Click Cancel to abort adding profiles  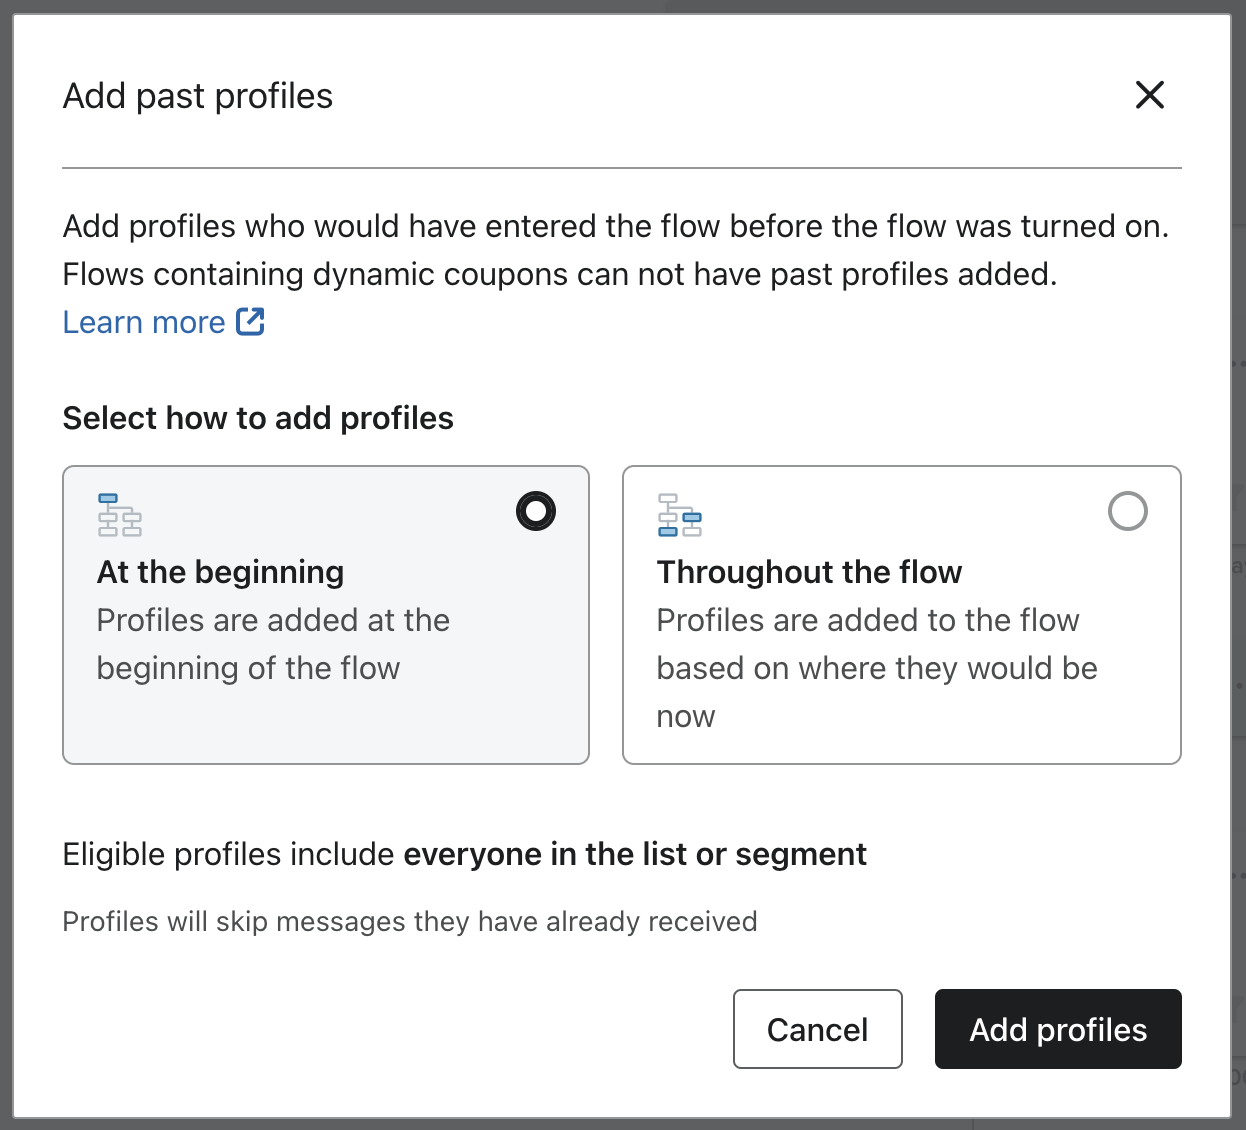(x=817, y=1029)
